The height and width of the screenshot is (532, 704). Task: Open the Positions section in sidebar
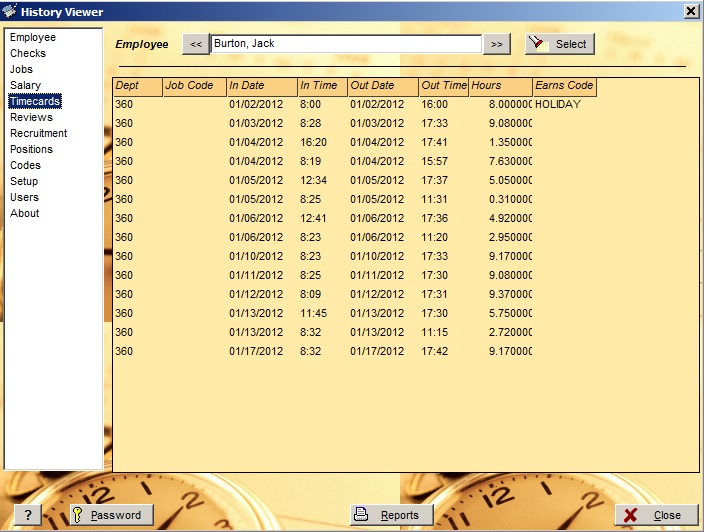point(31,149)
